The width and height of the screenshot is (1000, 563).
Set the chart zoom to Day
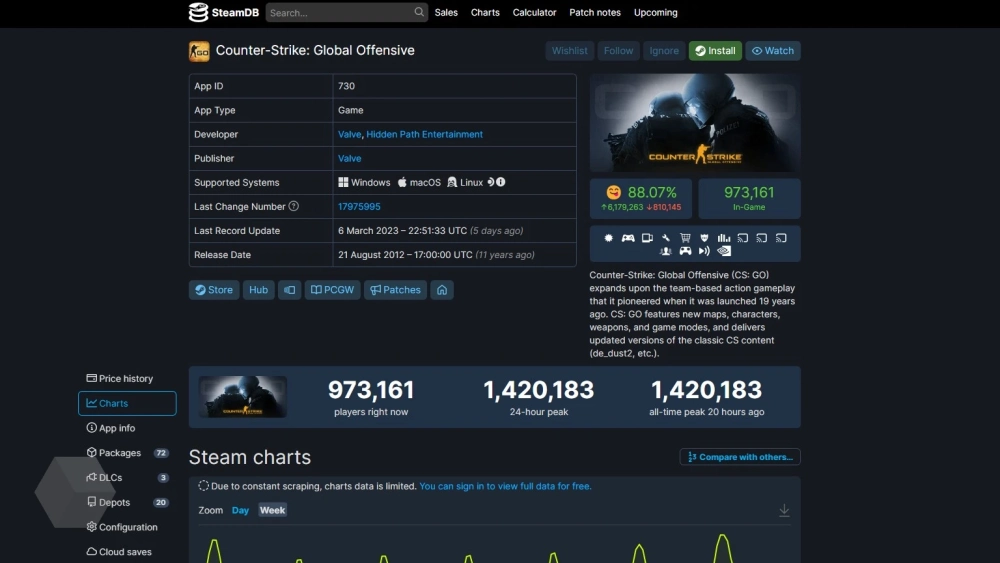pos(240,510)
